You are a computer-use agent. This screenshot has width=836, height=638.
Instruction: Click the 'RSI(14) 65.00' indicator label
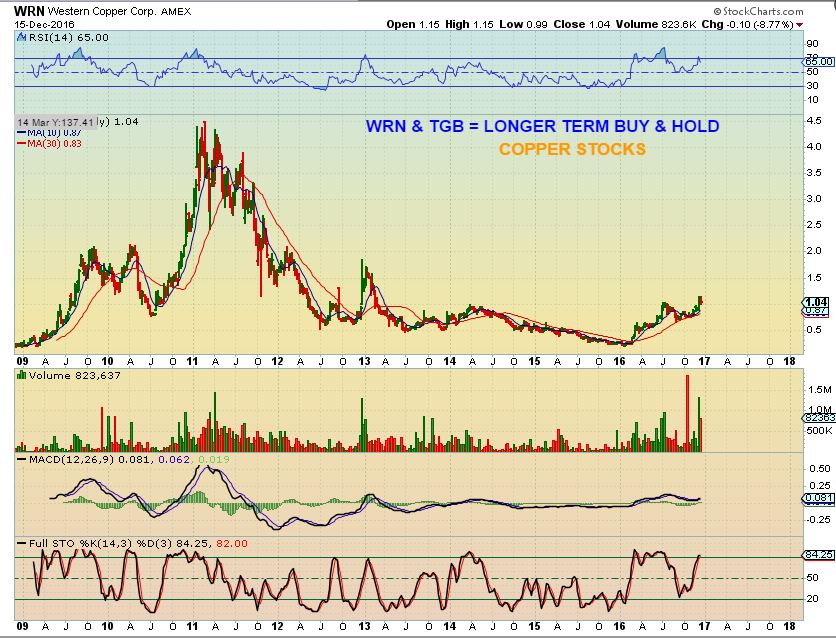69,37
